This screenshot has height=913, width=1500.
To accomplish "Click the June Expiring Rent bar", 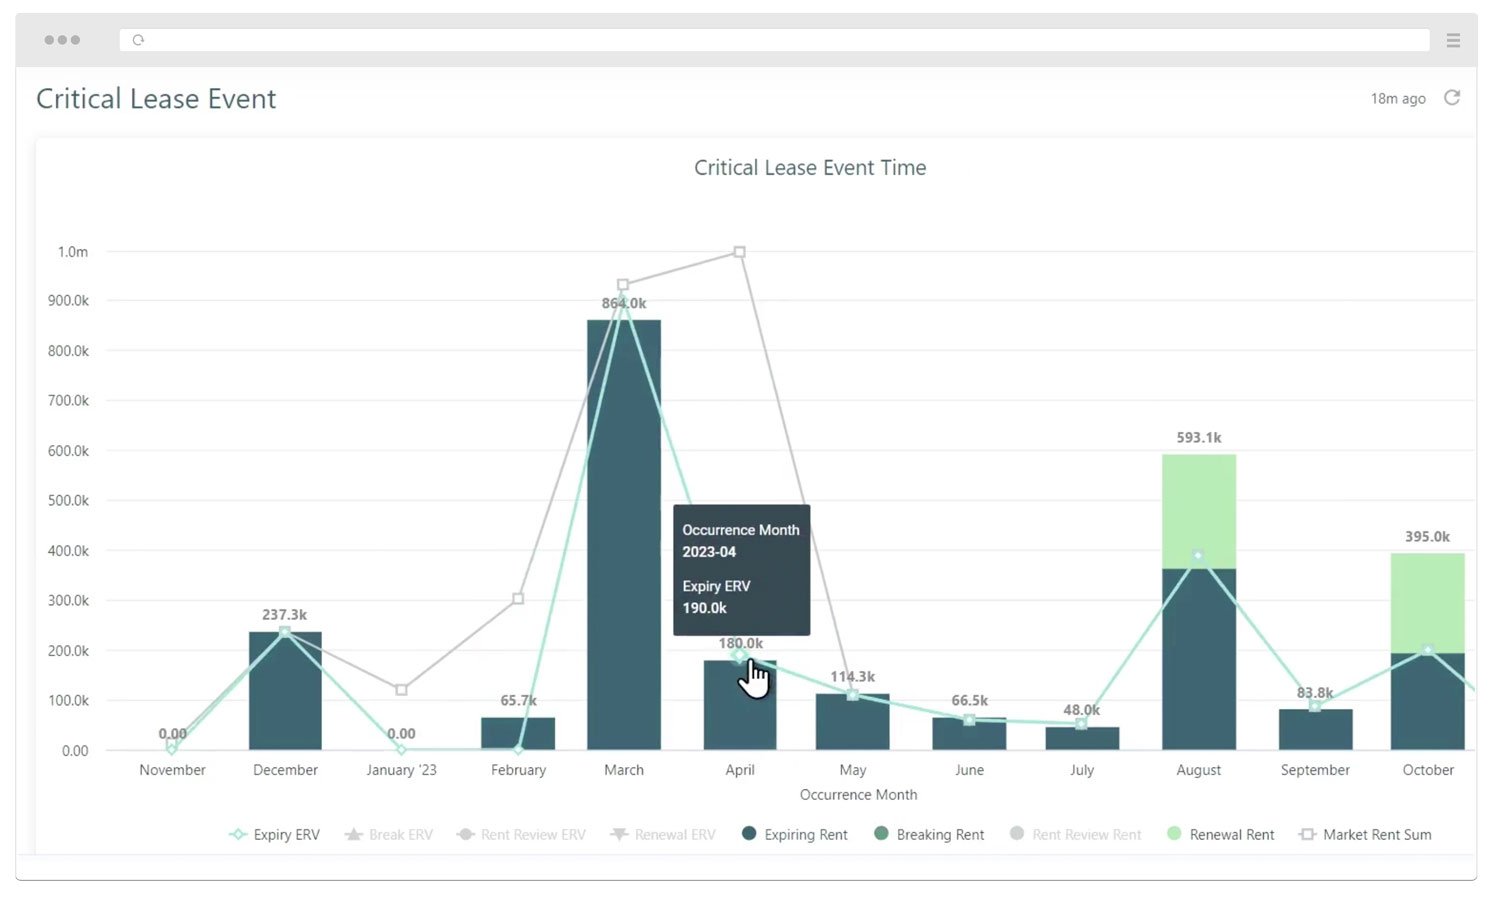I will click(x=969, y=734).
